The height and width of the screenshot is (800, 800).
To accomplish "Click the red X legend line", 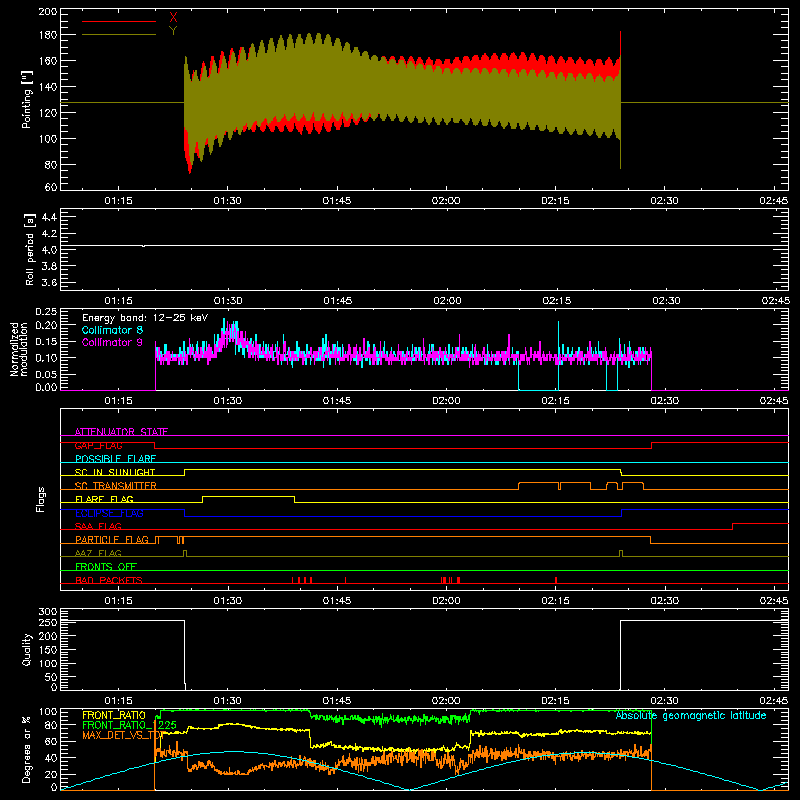I will click(118, 21).
